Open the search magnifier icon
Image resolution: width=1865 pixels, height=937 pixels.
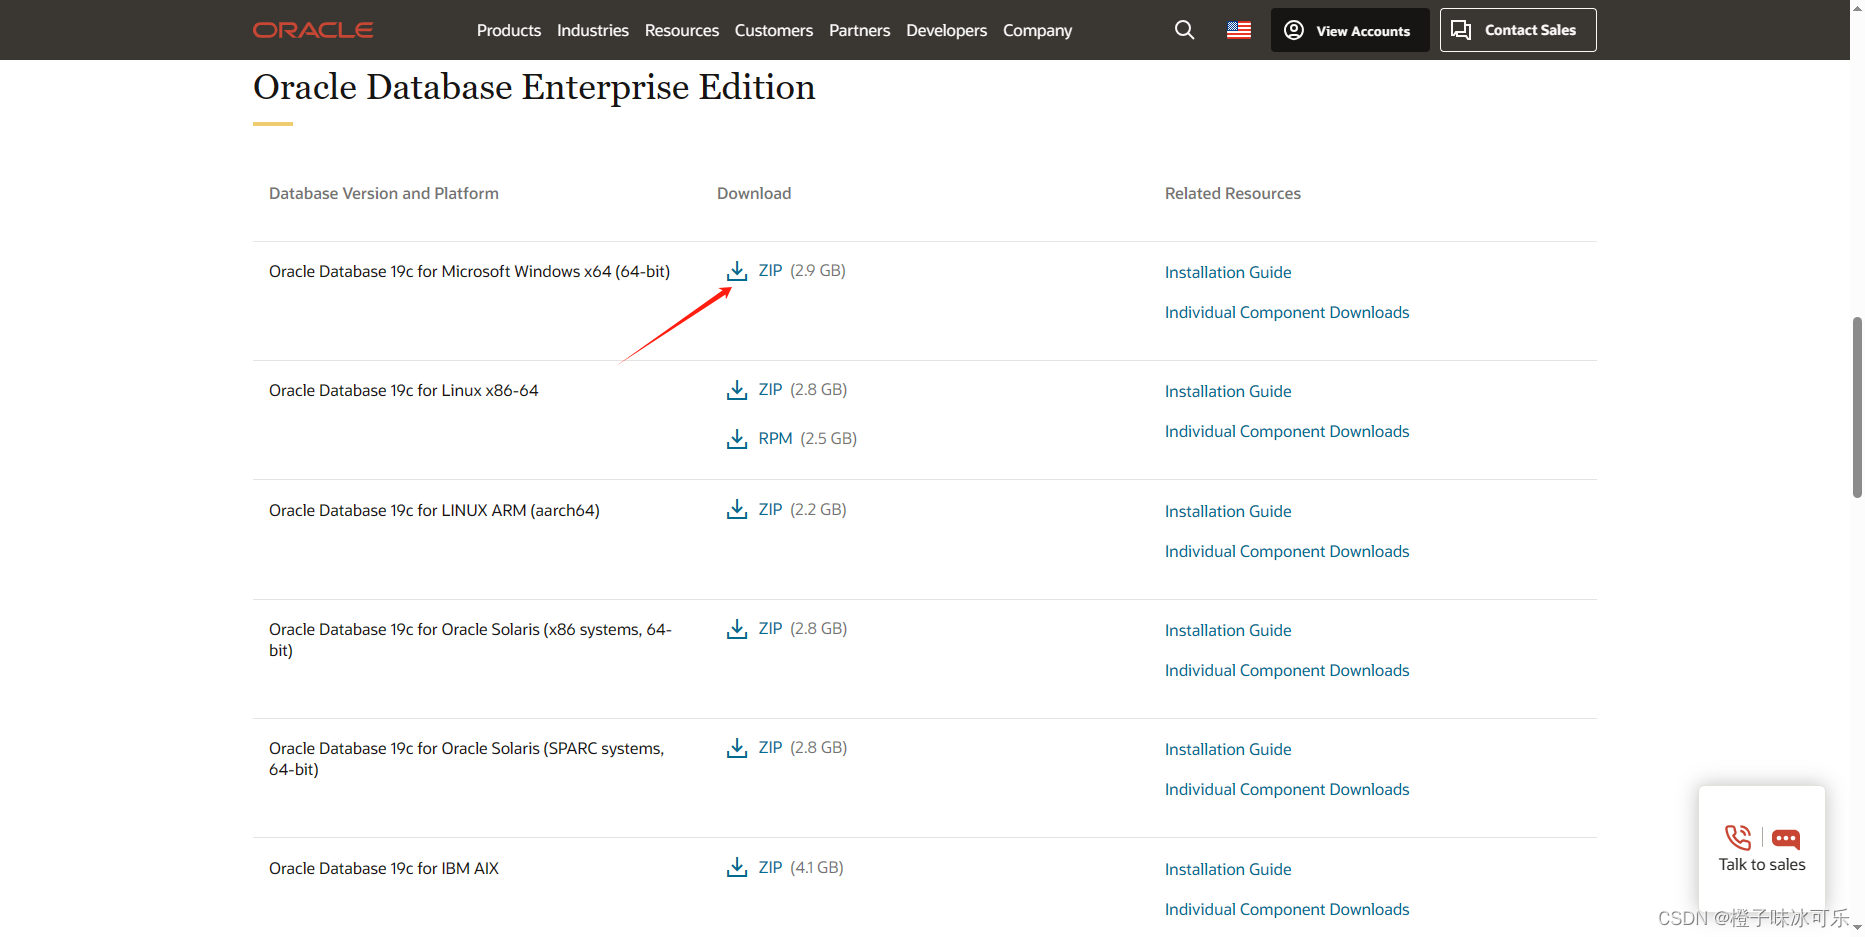1184,30
